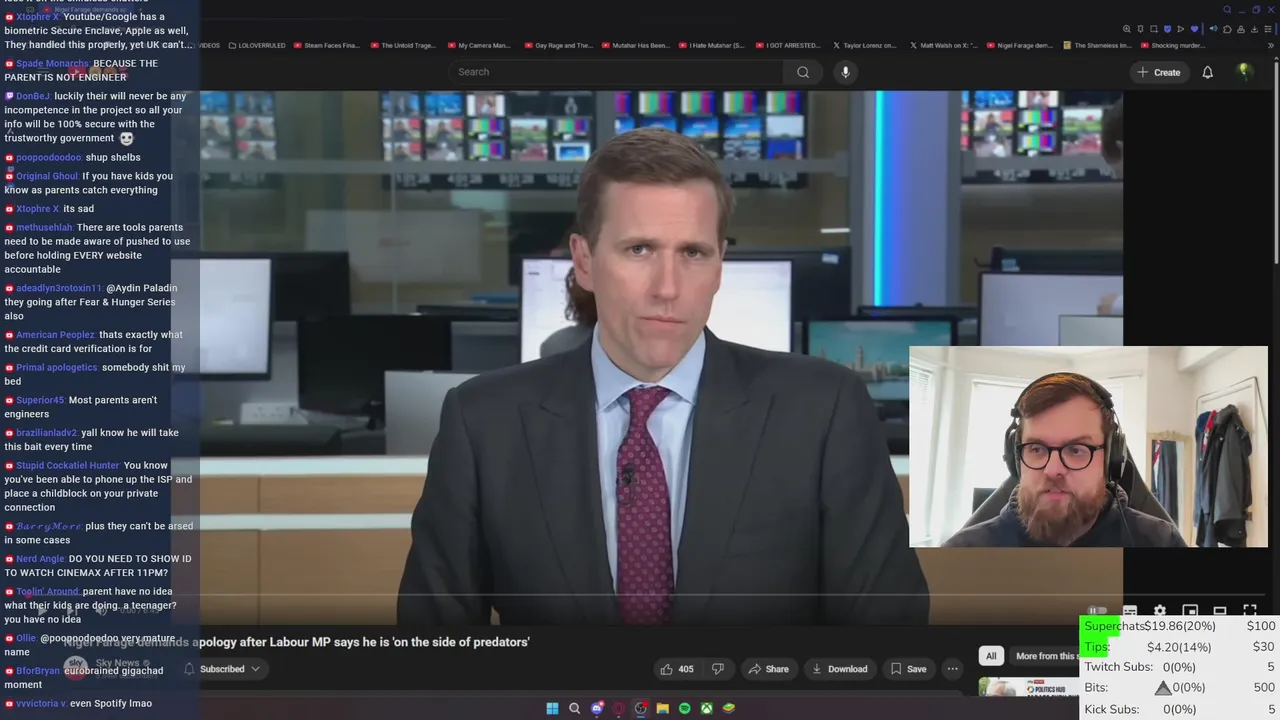
Task: Save the video to a playlist
Action: click(x=908, y=669)
